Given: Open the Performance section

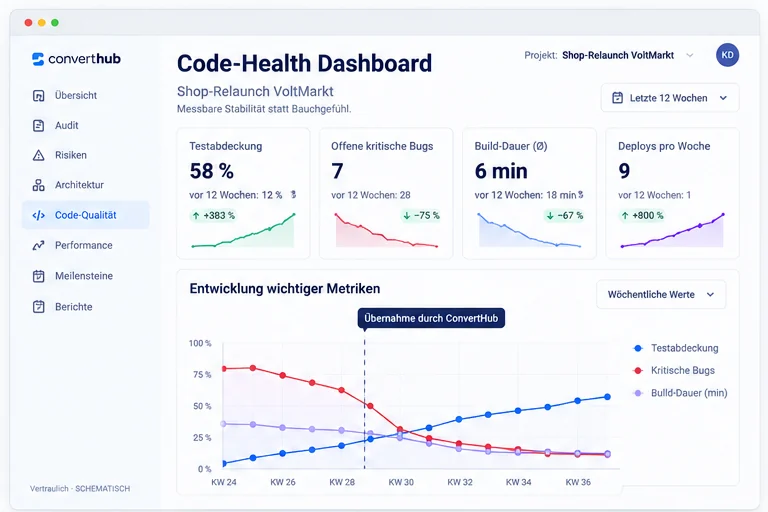Looking at the screenshot, I should click(x=86, y=245).
